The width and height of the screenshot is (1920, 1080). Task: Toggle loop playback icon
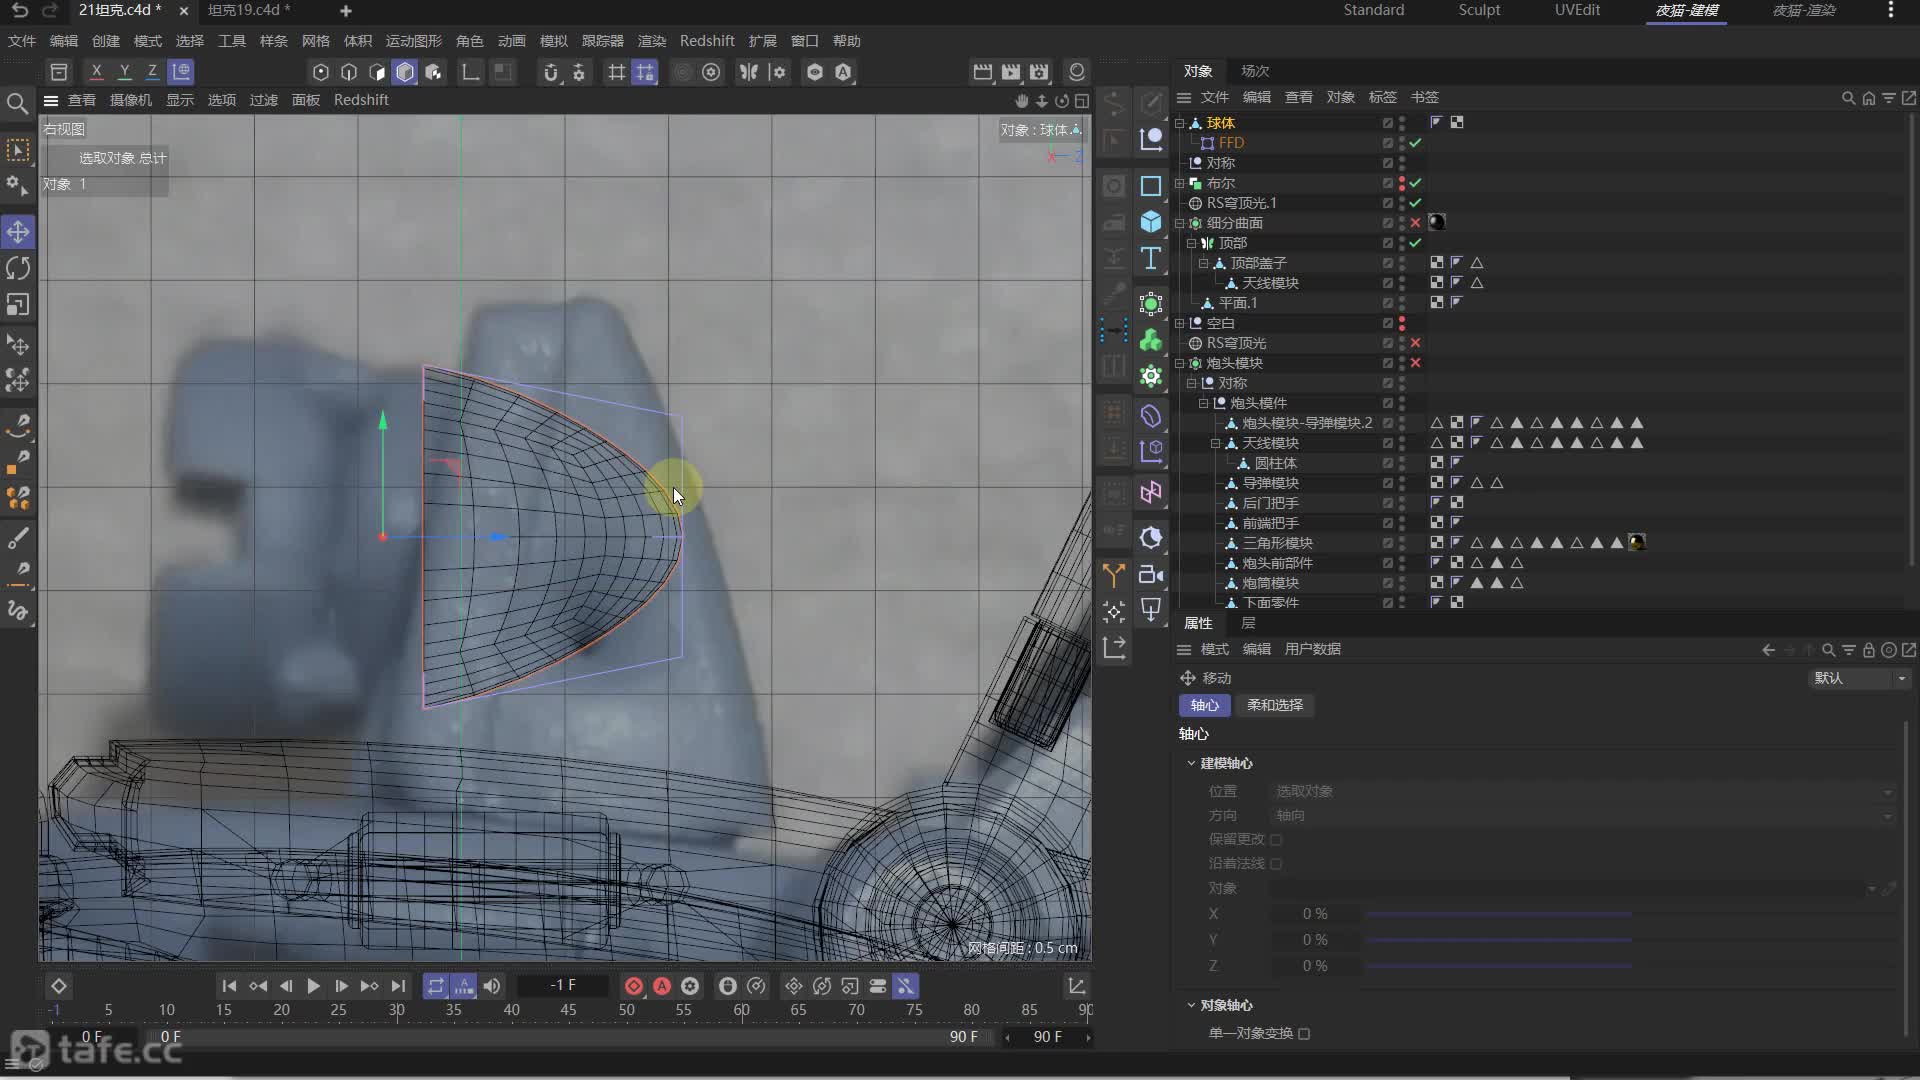(436, 986)
